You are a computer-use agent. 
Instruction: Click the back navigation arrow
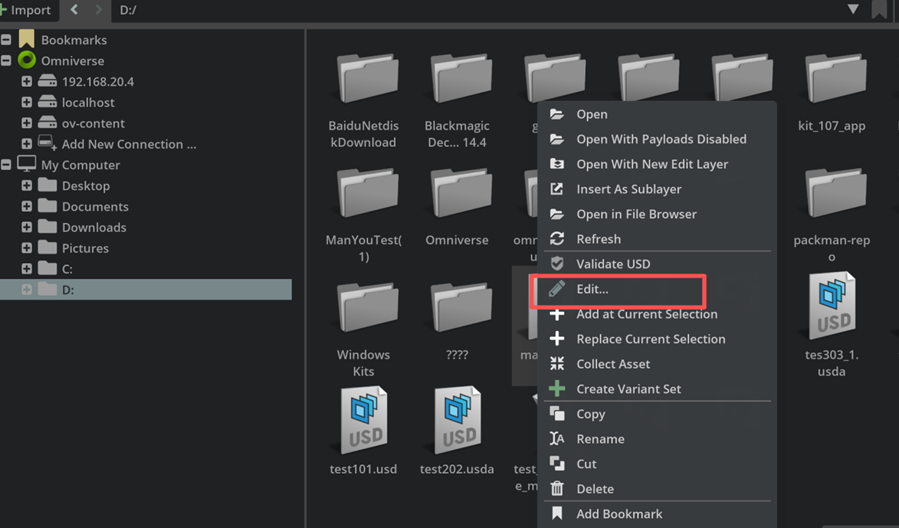(74, 10)
